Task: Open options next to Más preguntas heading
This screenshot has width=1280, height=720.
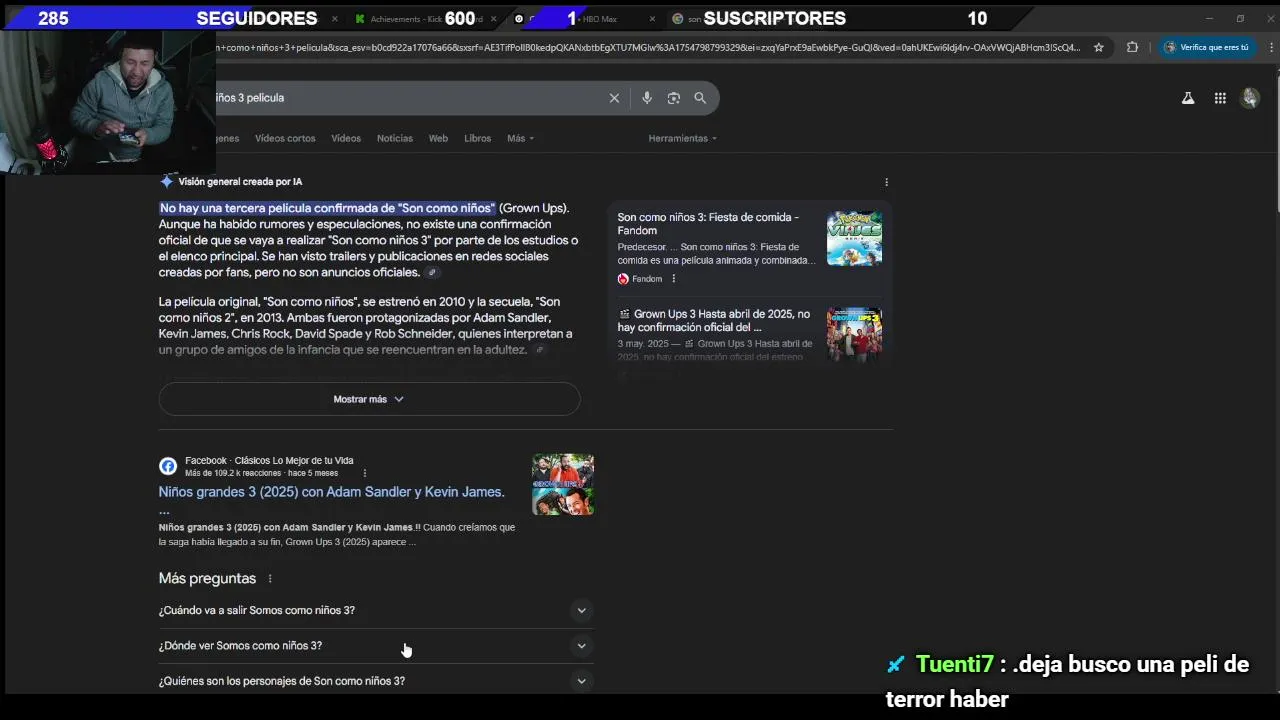Action: pyautogui.click(x=270, y=579)
